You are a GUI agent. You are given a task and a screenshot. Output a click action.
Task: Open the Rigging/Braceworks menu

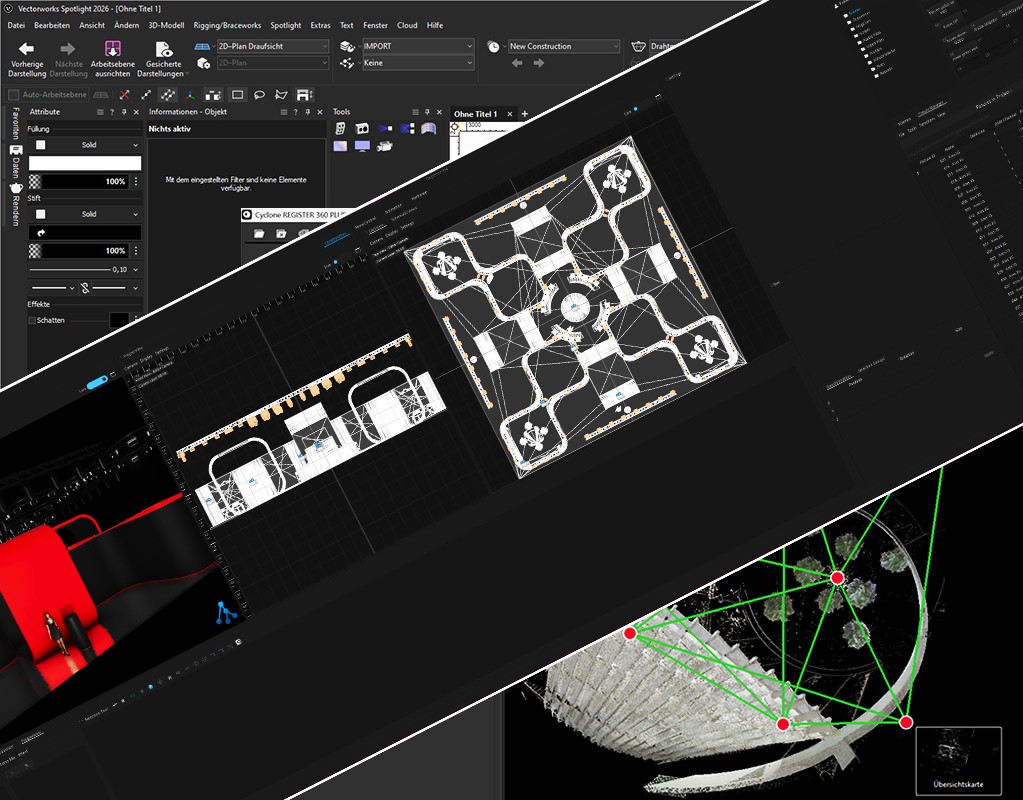[x=227, y=25]
